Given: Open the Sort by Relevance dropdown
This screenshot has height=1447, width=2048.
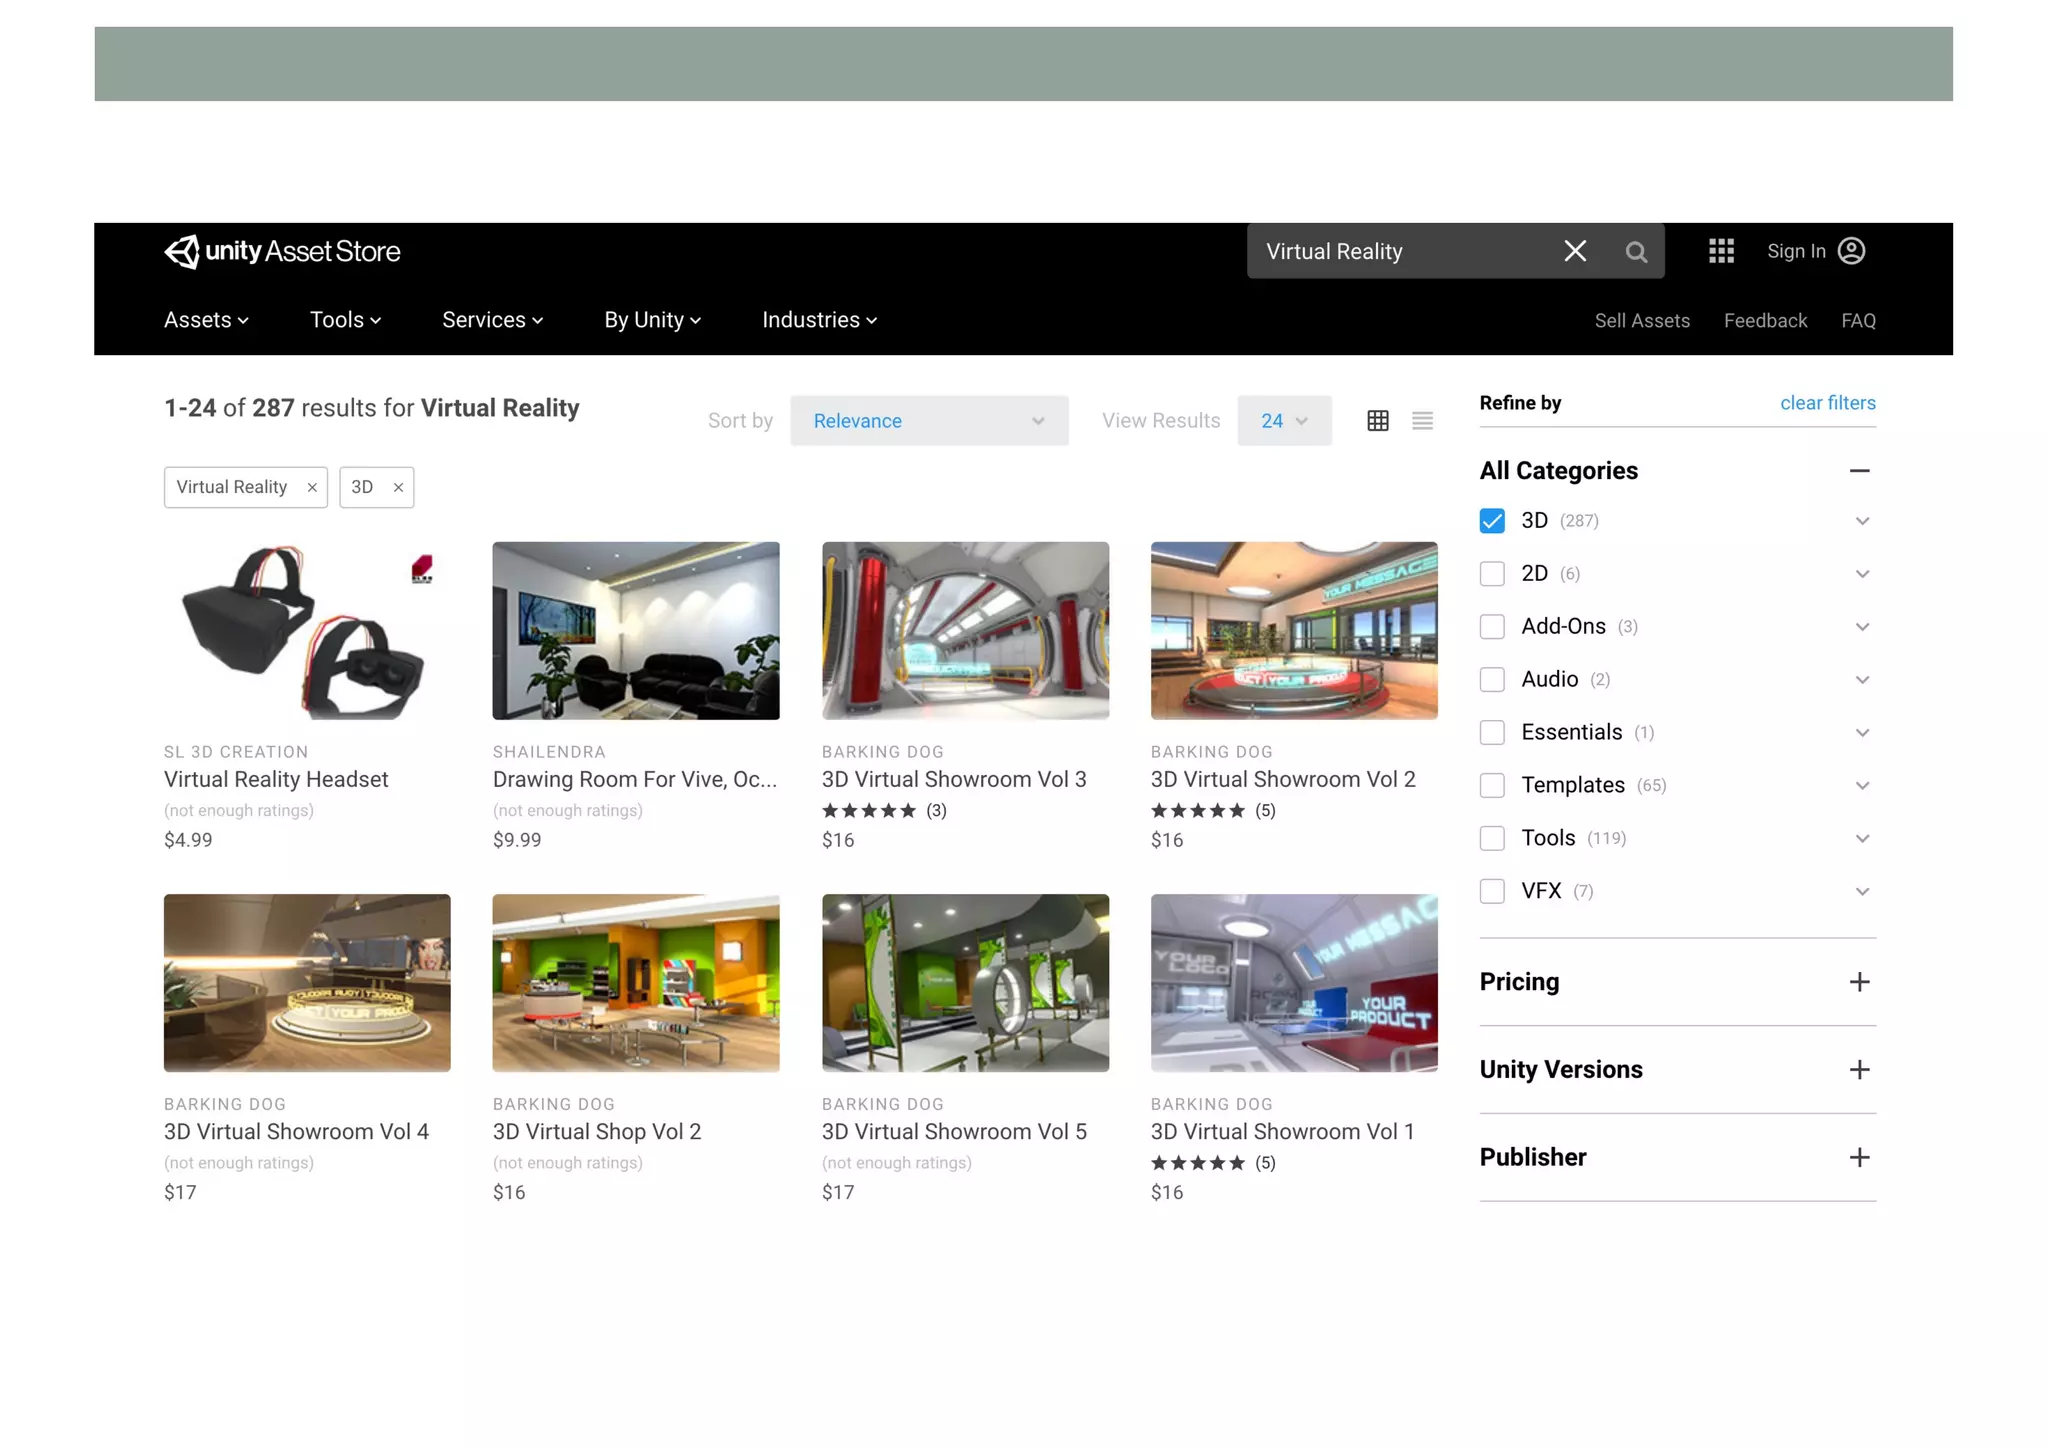Looking at the screenshot, I should coord(928,421).
